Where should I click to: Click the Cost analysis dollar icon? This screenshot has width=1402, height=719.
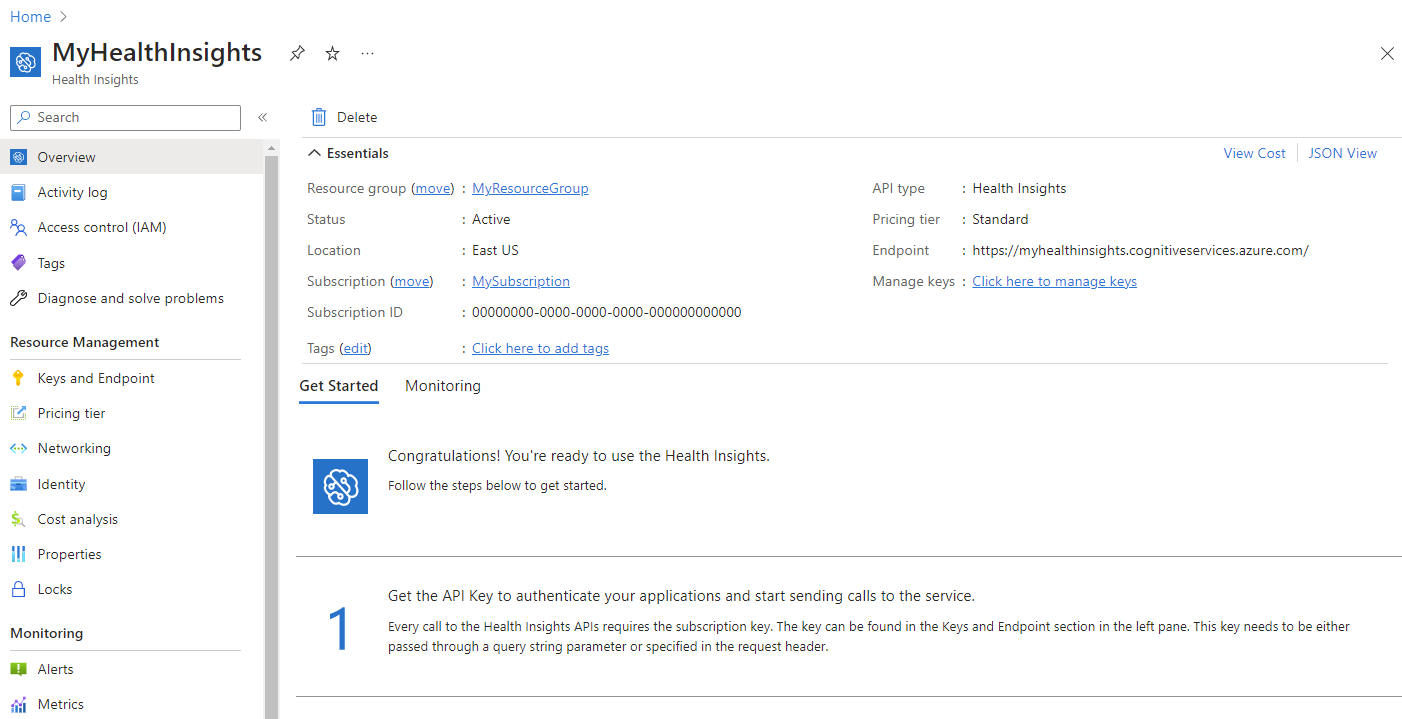click(18, 519)
